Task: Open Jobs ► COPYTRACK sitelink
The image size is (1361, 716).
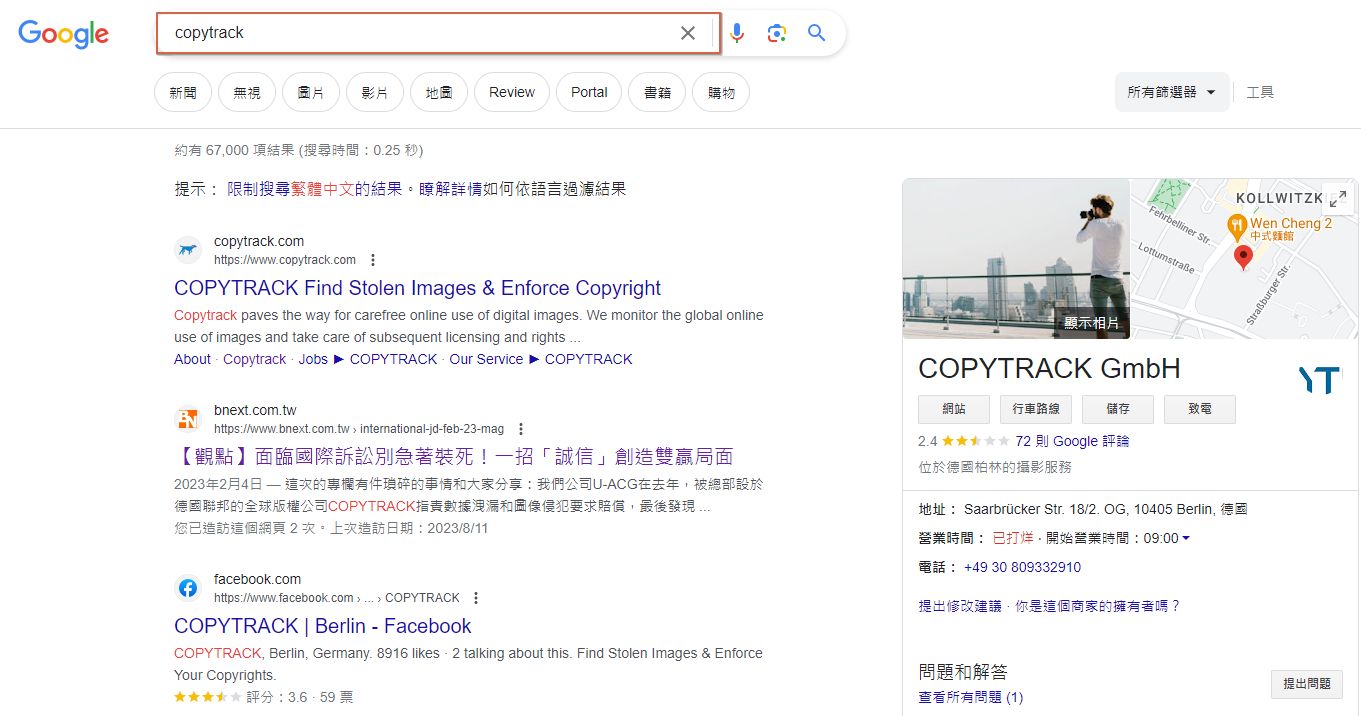Action: point(368,359)
